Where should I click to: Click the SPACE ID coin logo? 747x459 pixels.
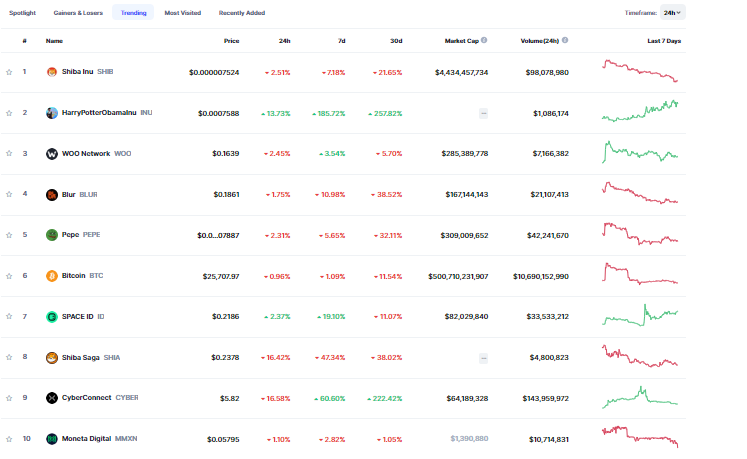[51, 316]
